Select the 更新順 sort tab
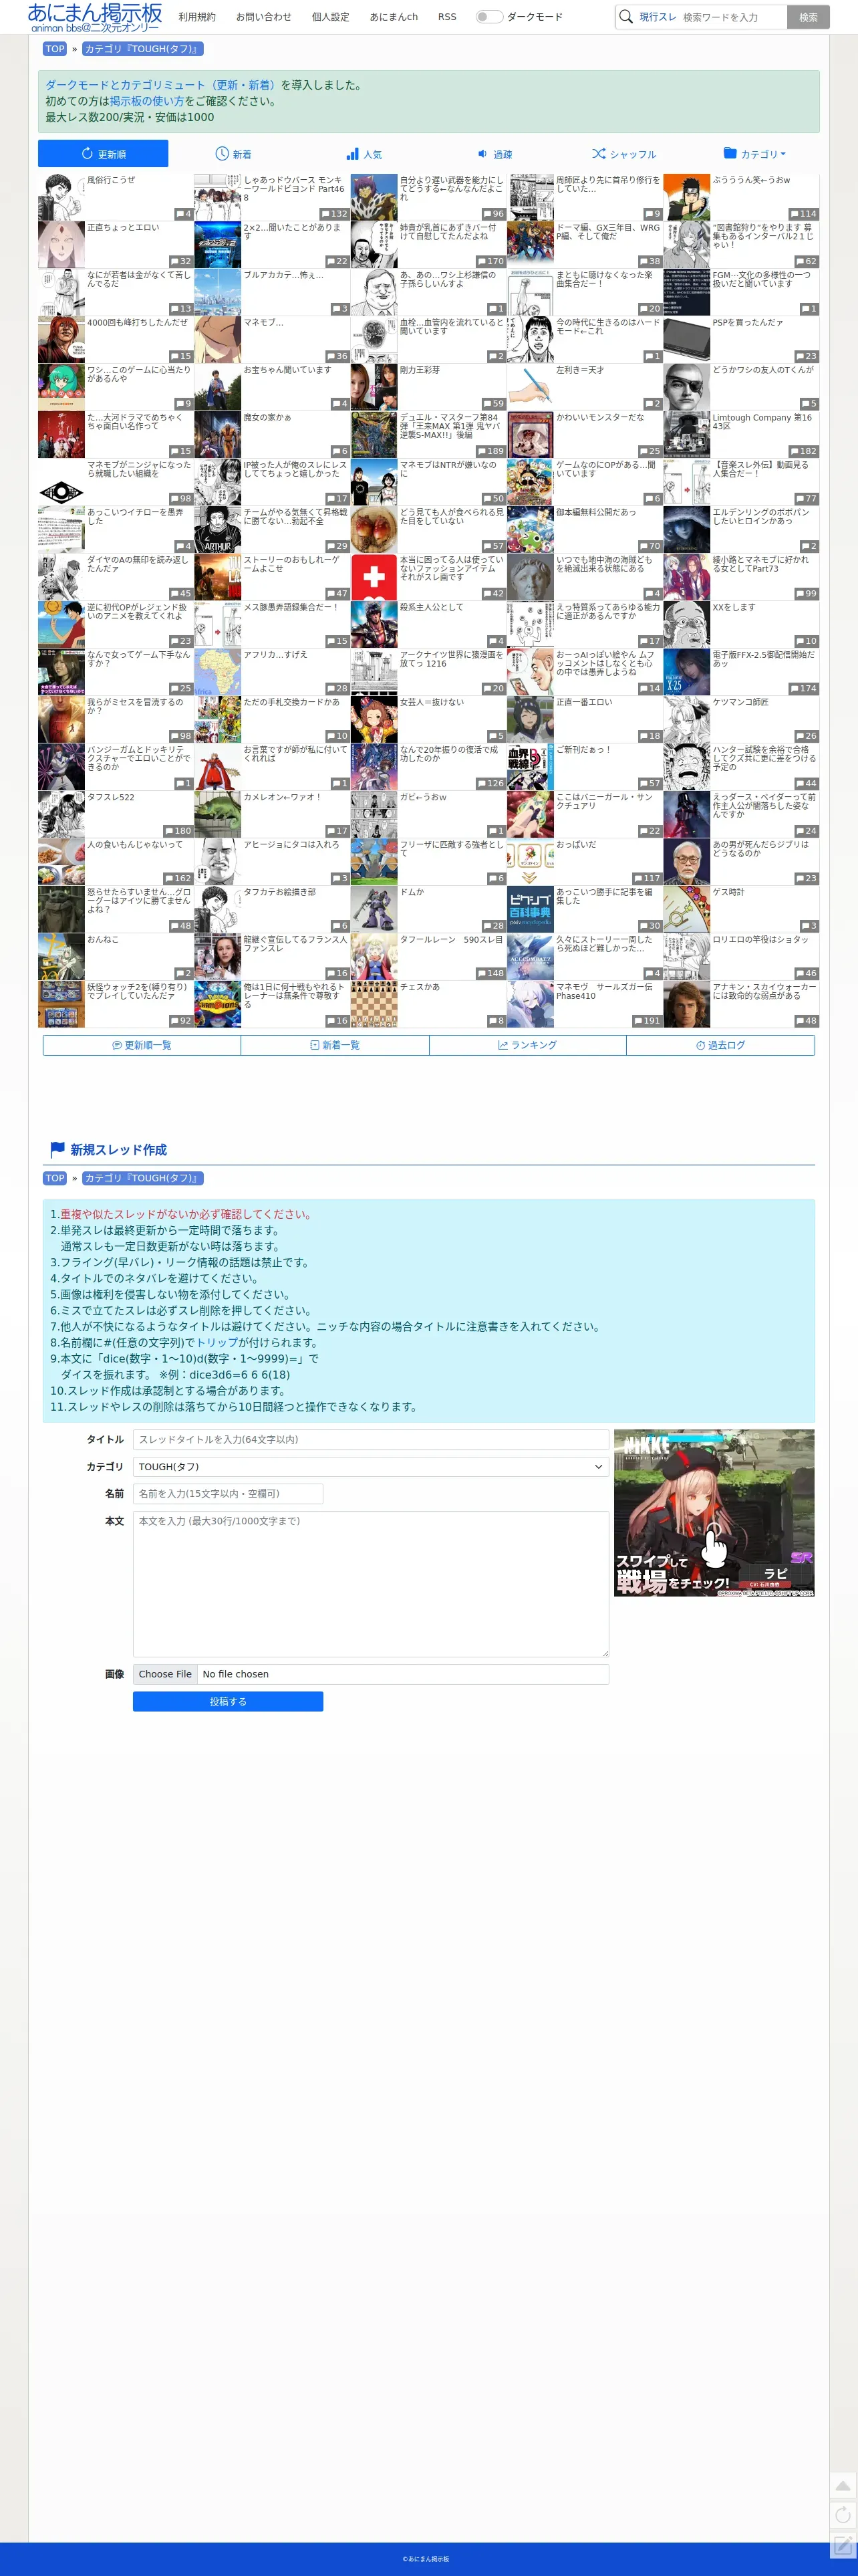Viewport: 858px width, 2576px height. pos(103,154)
